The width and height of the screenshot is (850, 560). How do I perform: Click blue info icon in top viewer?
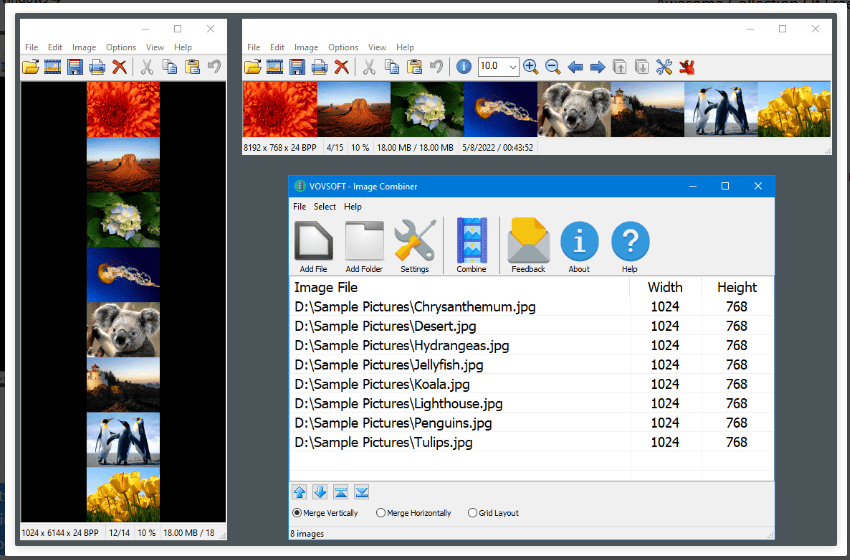coord(463,67)
